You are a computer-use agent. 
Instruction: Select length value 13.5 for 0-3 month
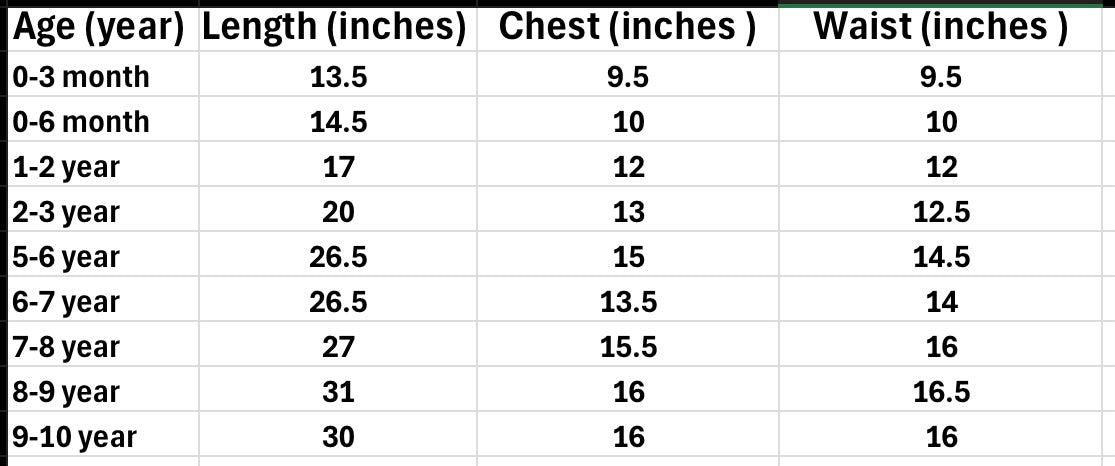[x=338, y=74]
